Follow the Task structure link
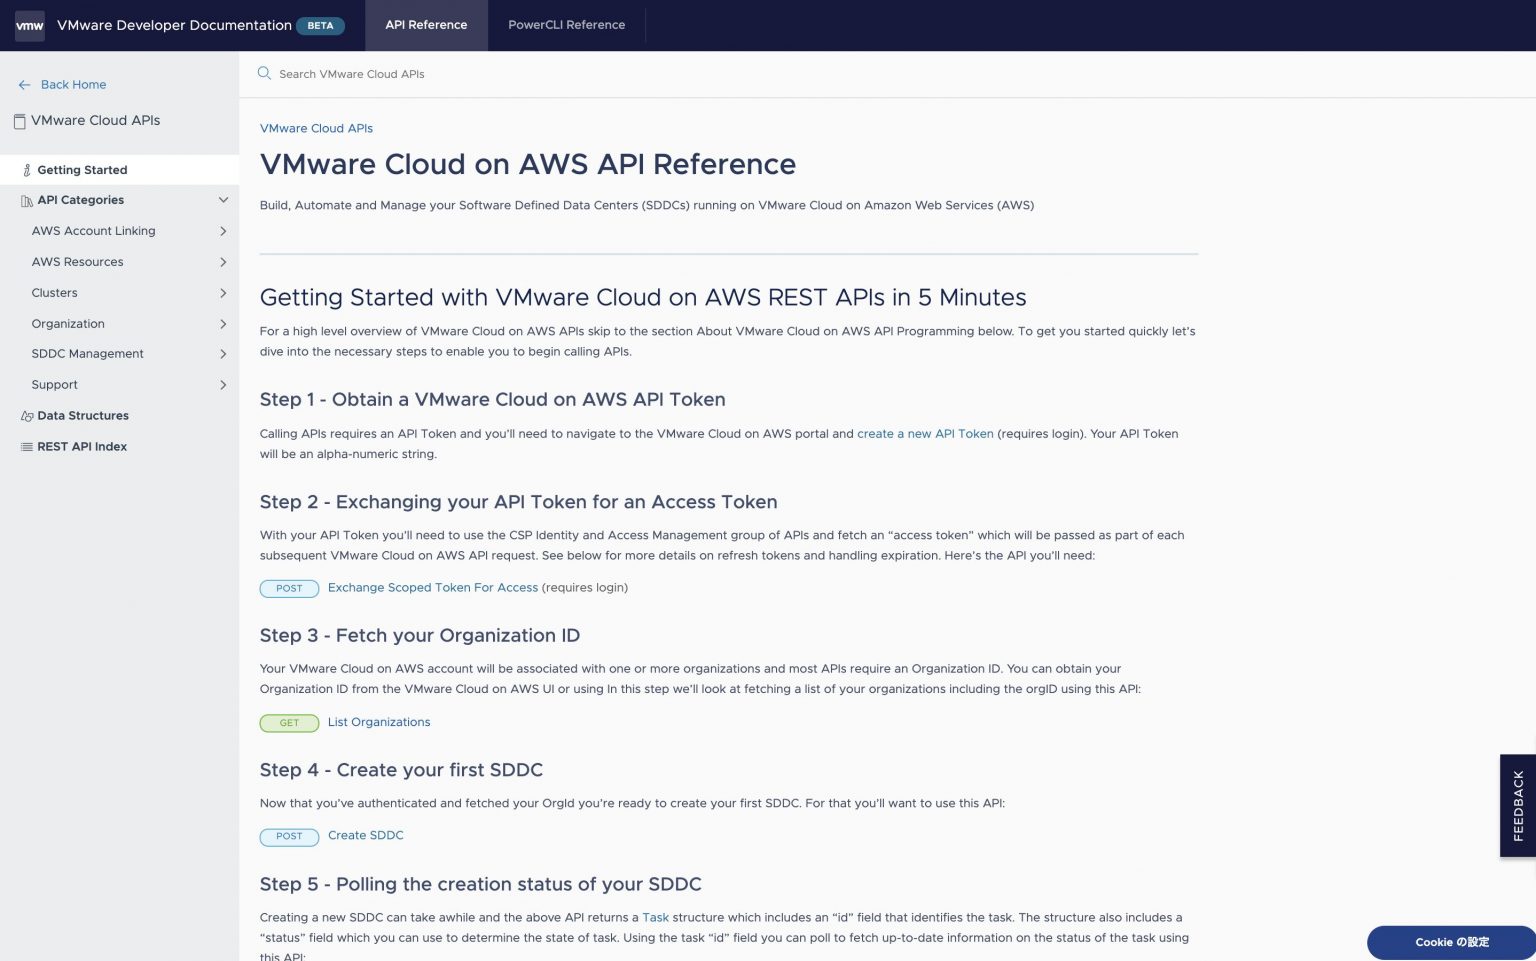This screenshot has width=1536, height=961. click(655, 918)
